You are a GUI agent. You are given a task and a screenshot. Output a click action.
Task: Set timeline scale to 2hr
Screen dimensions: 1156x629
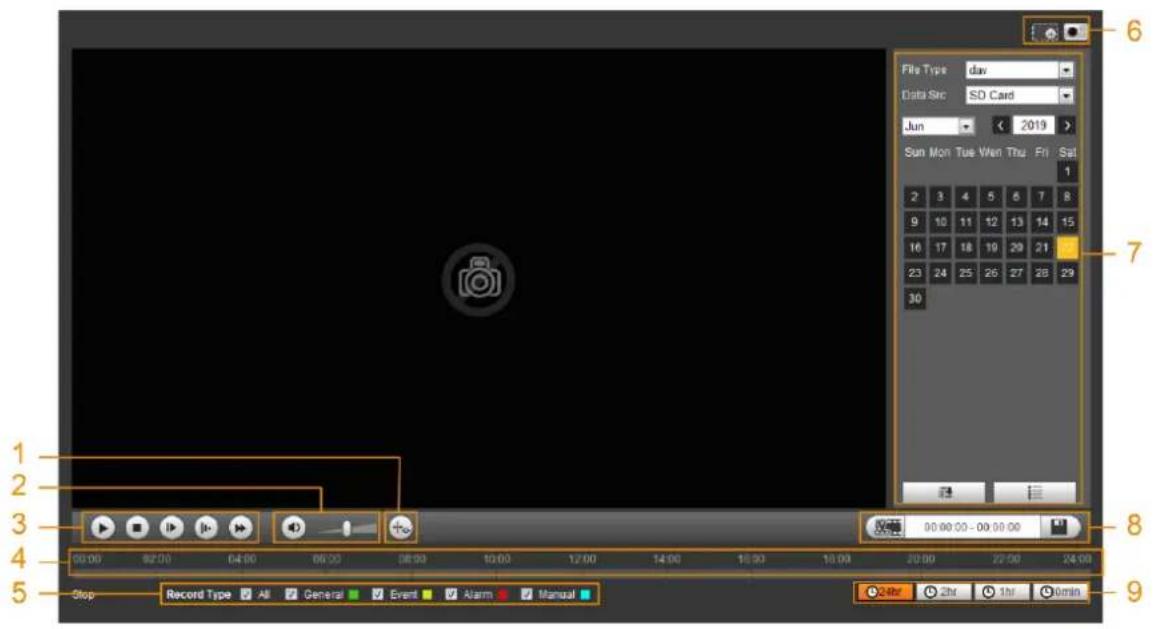[943, 592]
